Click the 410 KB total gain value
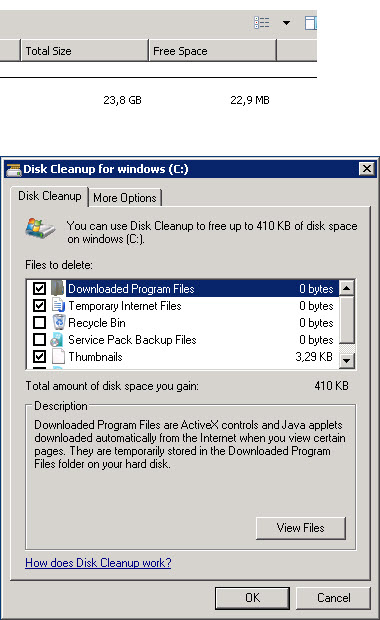 coord(331,386)
